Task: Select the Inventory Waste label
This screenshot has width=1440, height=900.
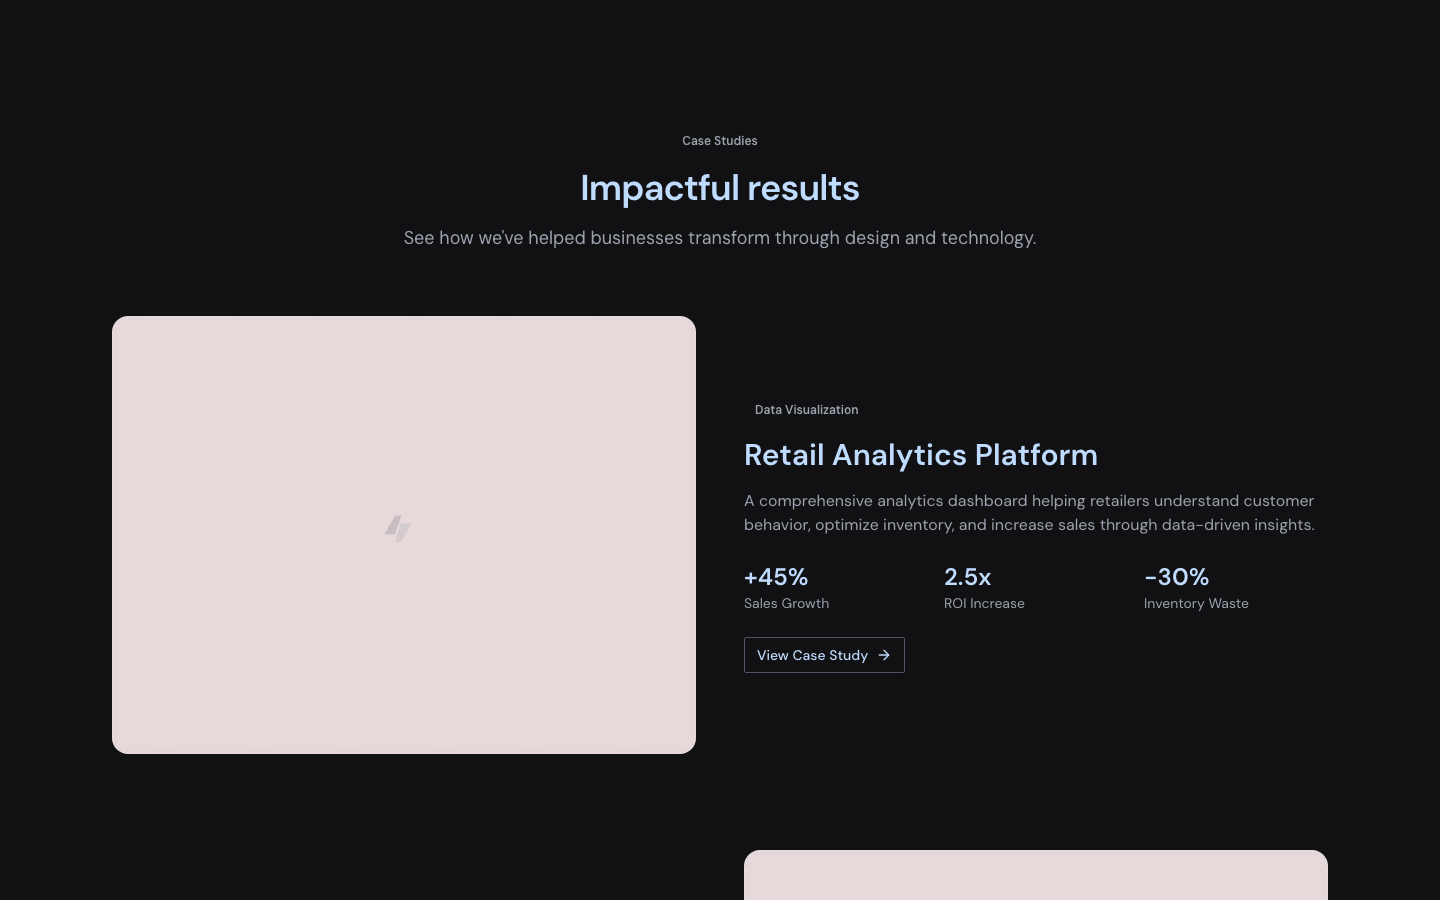Action: pos(1196,603)
